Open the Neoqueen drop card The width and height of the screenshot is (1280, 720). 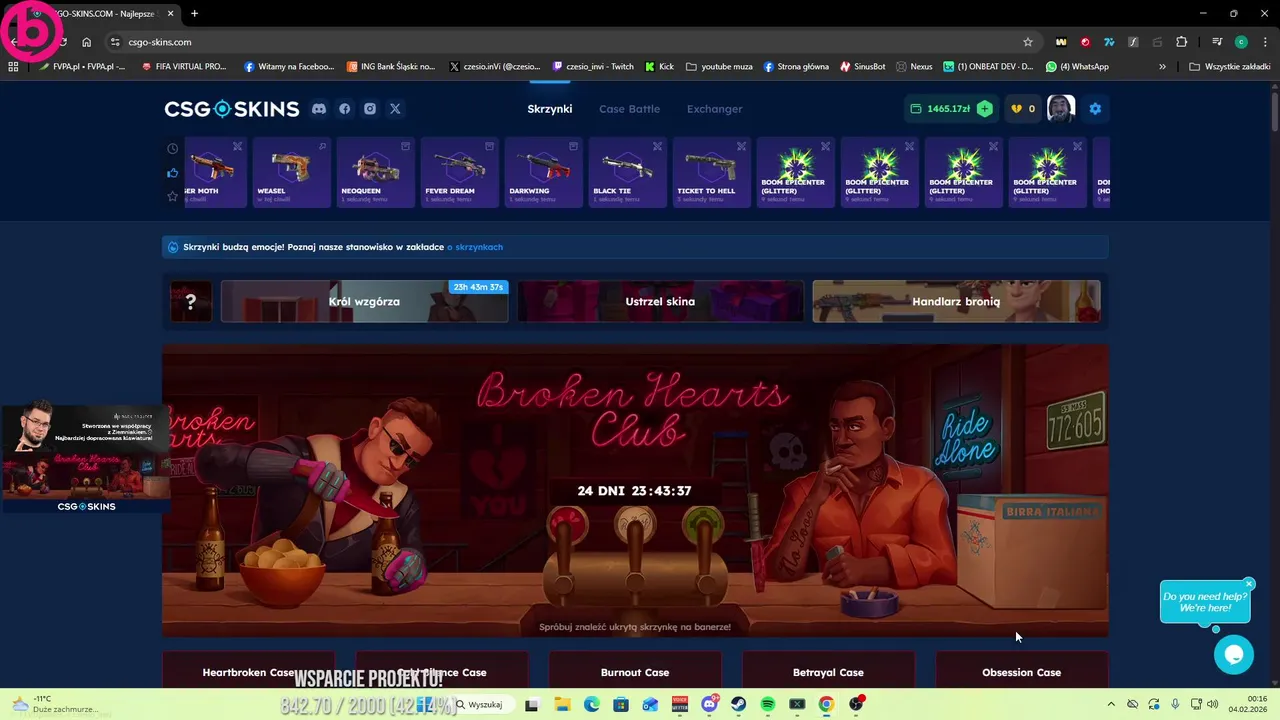click(375, 173)
